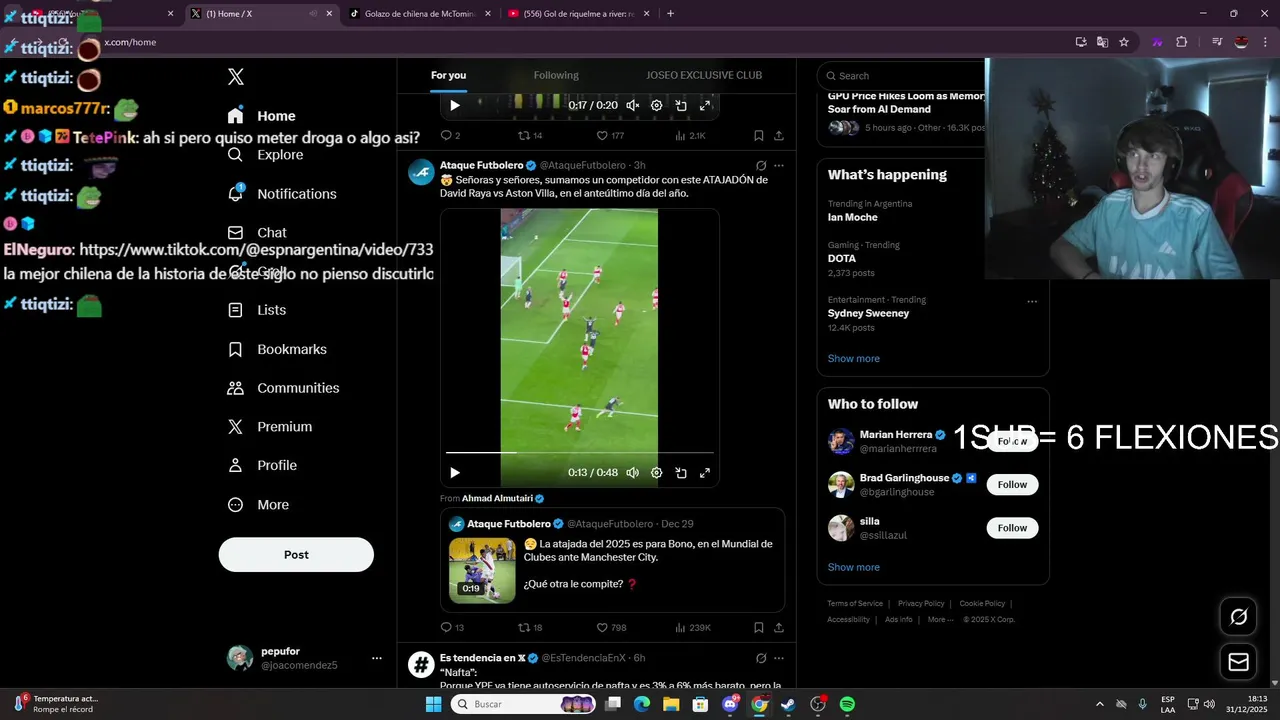The height and width of the screenshot is (720, 1280).
Task: View 239K analytics of the post
Action: tap(693, 628)
